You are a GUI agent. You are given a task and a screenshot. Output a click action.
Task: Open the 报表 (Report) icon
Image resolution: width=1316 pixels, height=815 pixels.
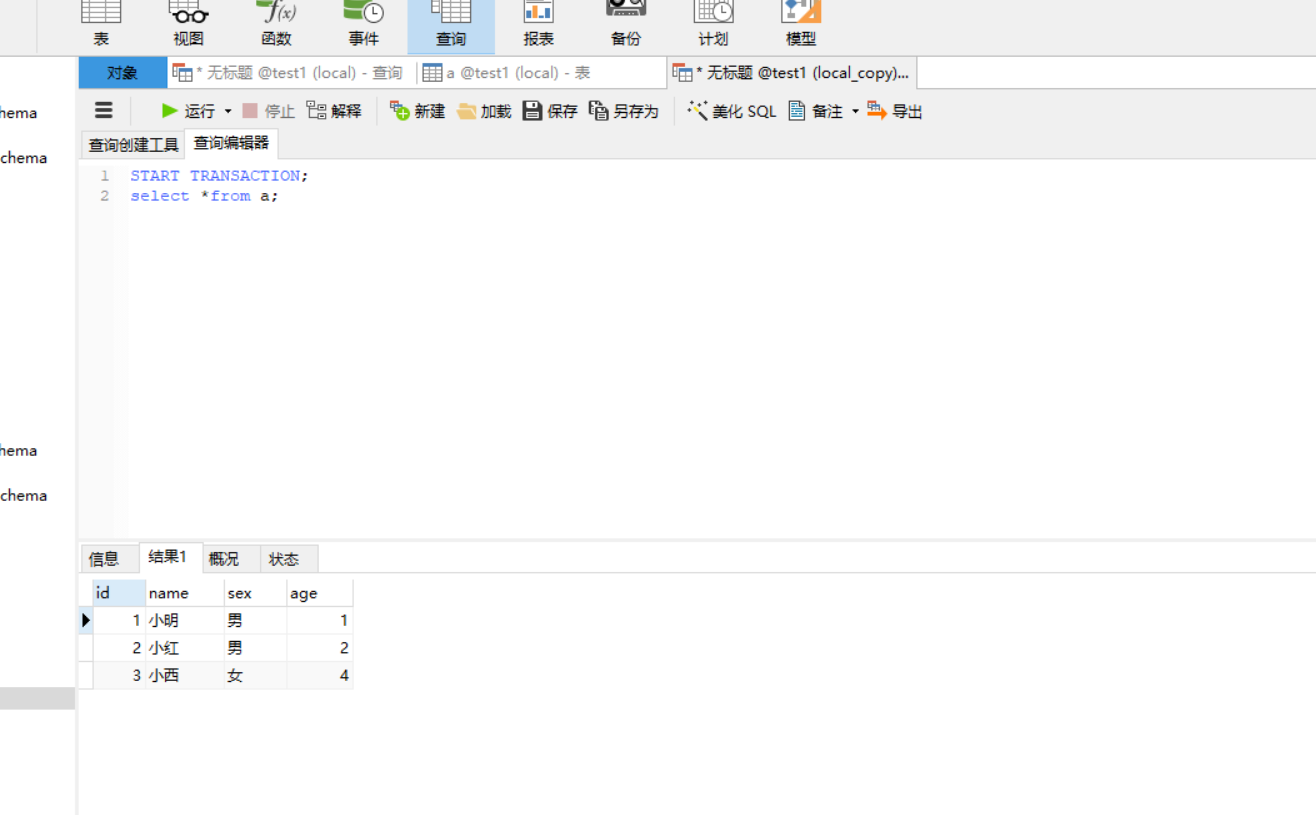pos(538,25)
